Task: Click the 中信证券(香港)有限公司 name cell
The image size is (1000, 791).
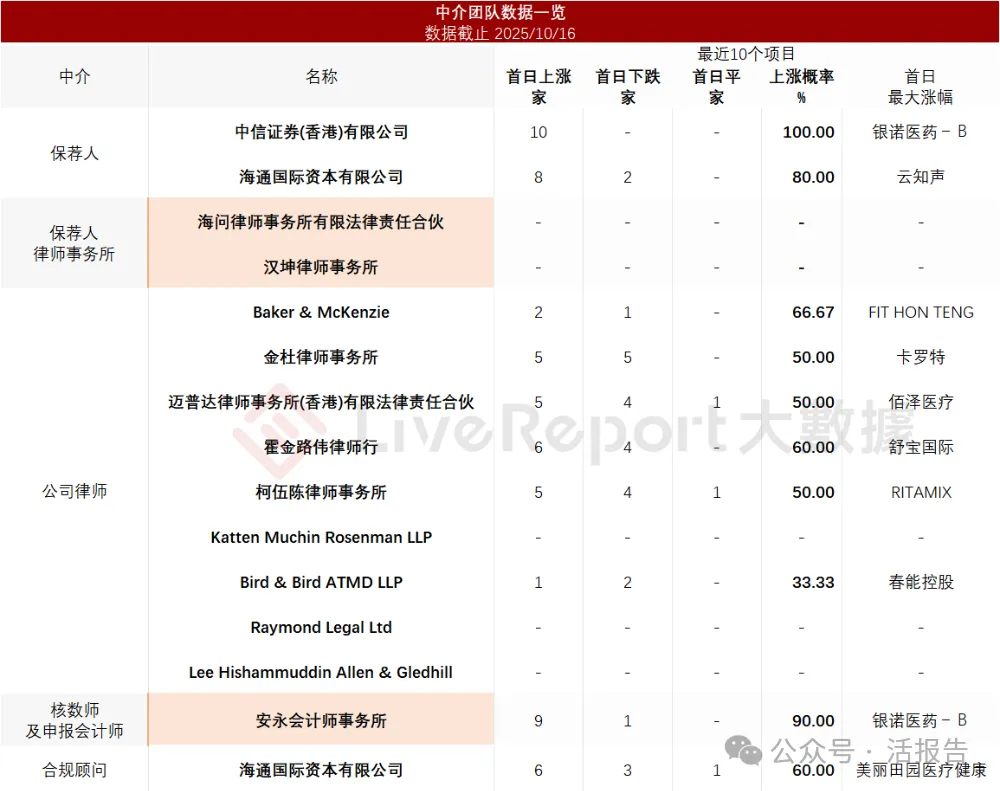Action: [x=321, y=132]
